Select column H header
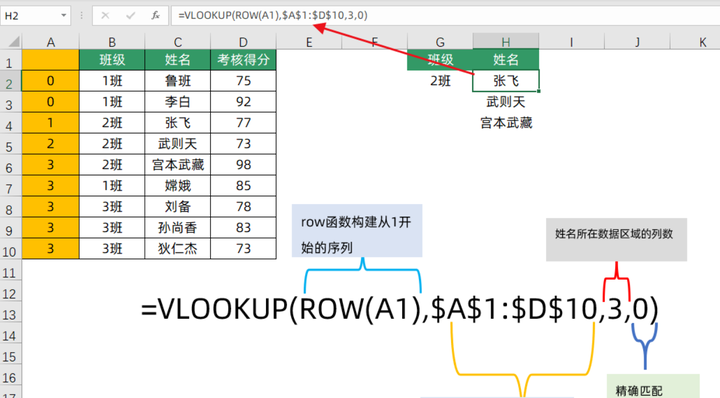Image resolution: width=720 pixels, height=398 pixels. (506, 42)
